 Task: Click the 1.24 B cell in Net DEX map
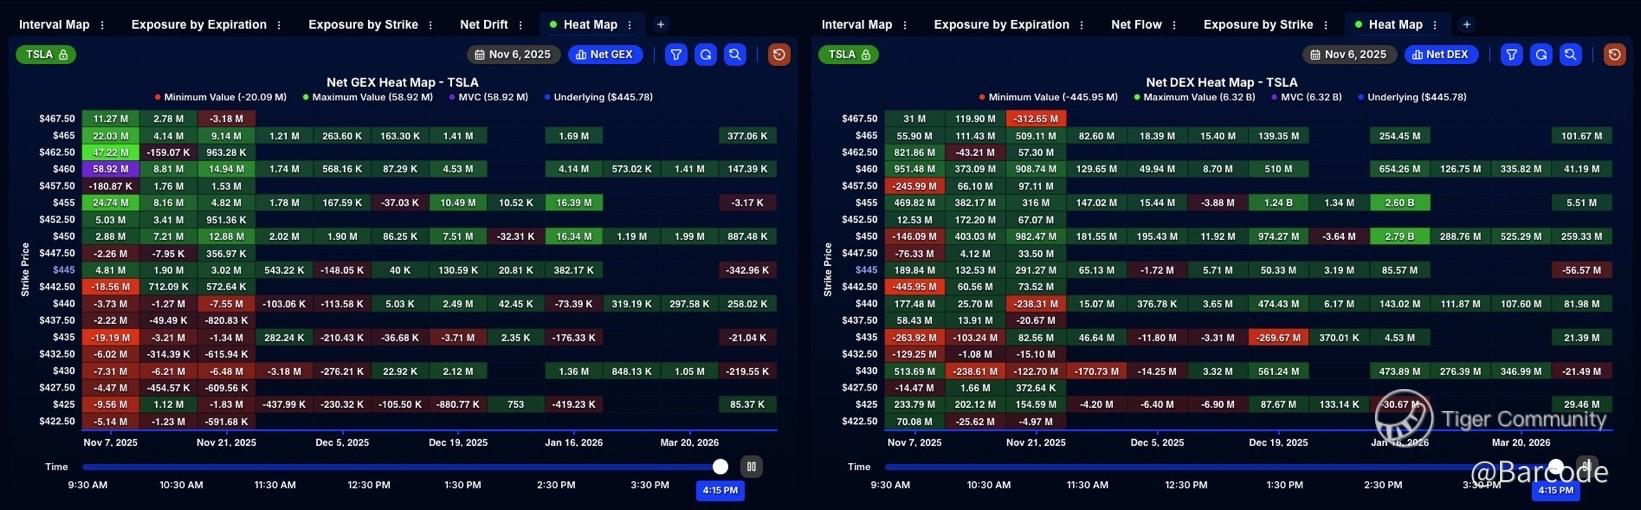[x=1278, y=203]
